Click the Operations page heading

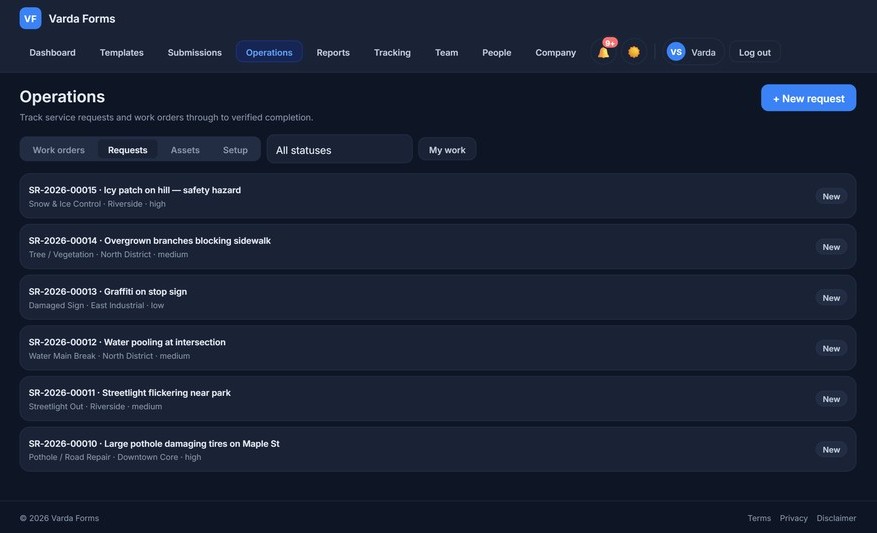62,97
